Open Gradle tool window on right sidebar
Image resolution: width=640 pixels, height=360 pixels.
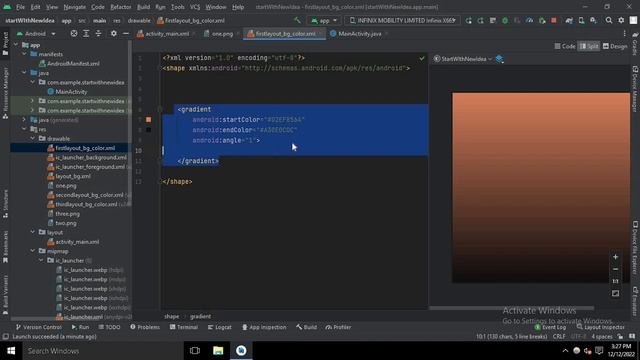click(635, 44)
